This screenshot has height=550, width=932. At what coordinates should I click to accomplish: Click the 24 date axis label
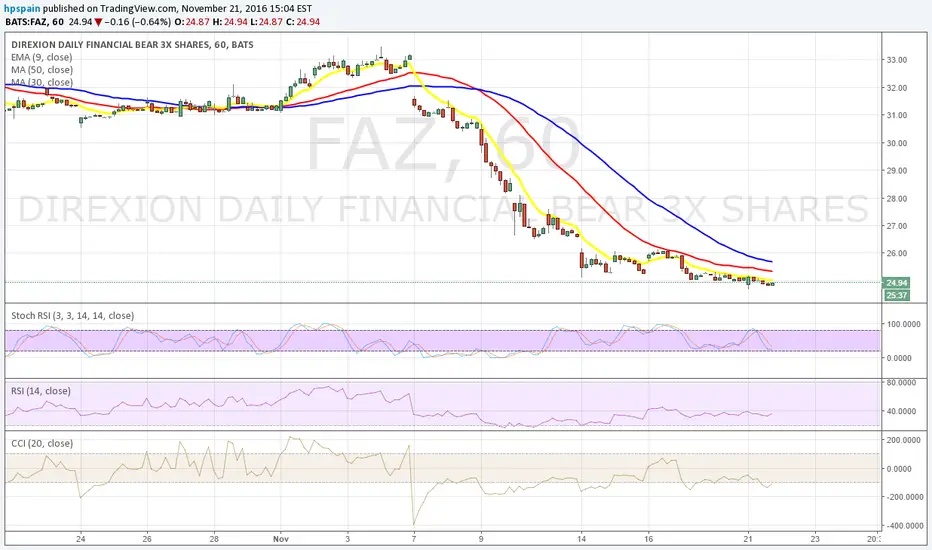[x=80, y=539]
